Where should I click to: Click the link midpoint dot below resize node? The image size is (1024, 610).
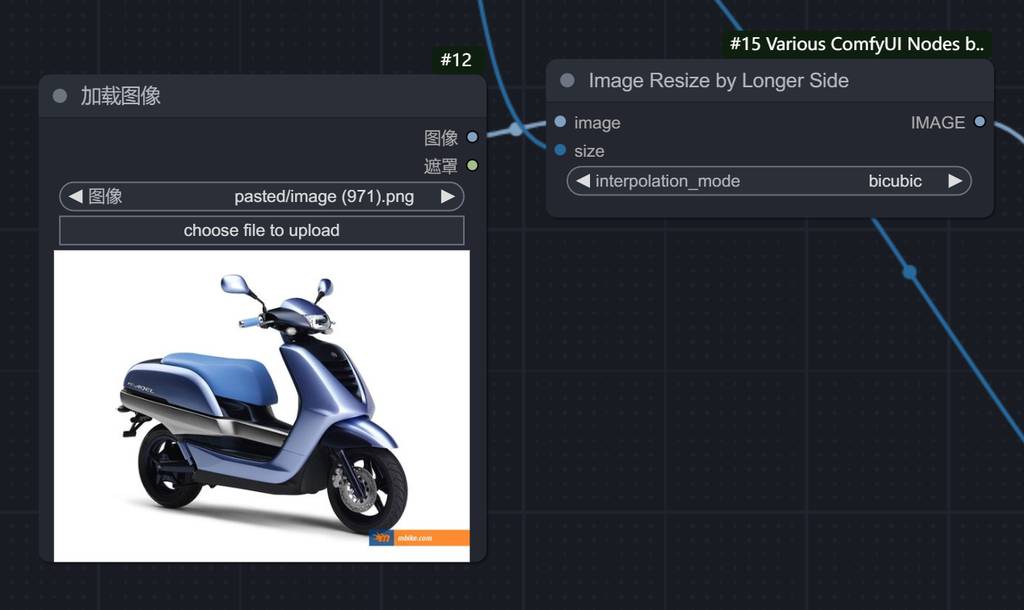[909, 272]
